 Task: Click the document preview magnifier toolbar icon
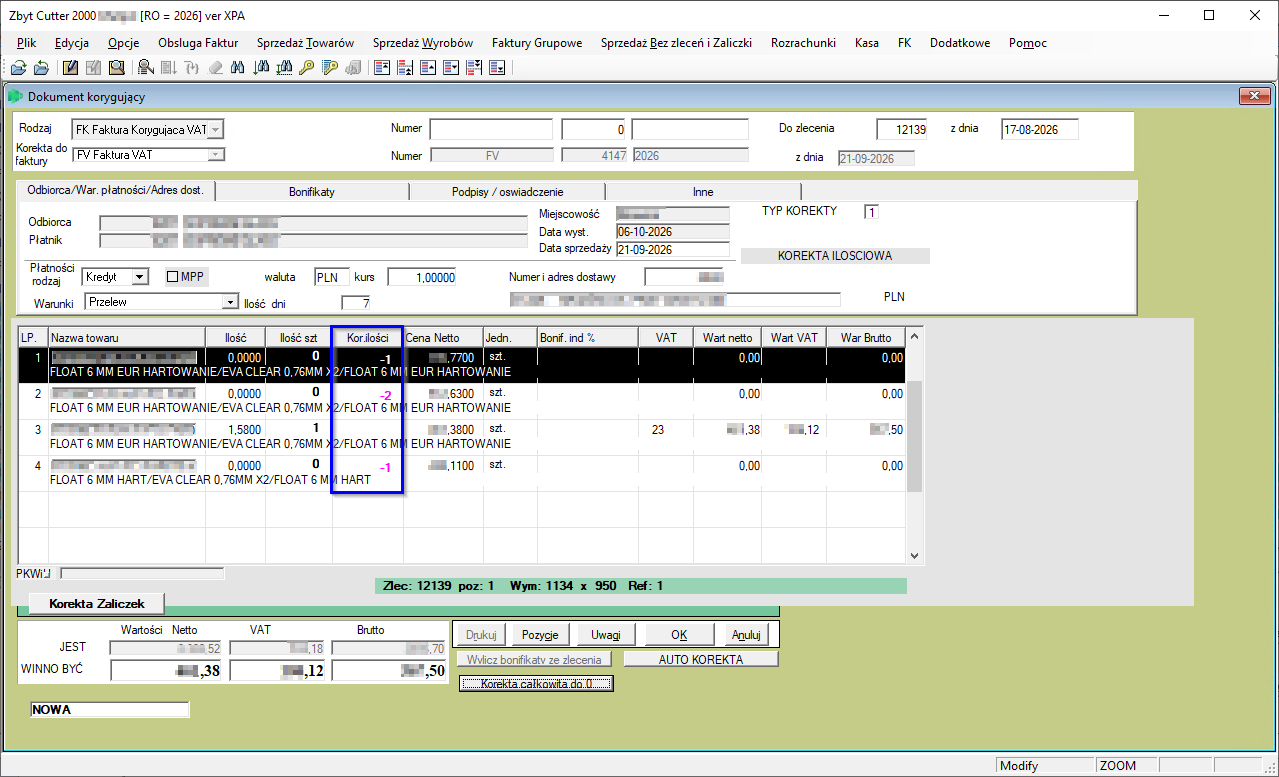tap(117, 68)
